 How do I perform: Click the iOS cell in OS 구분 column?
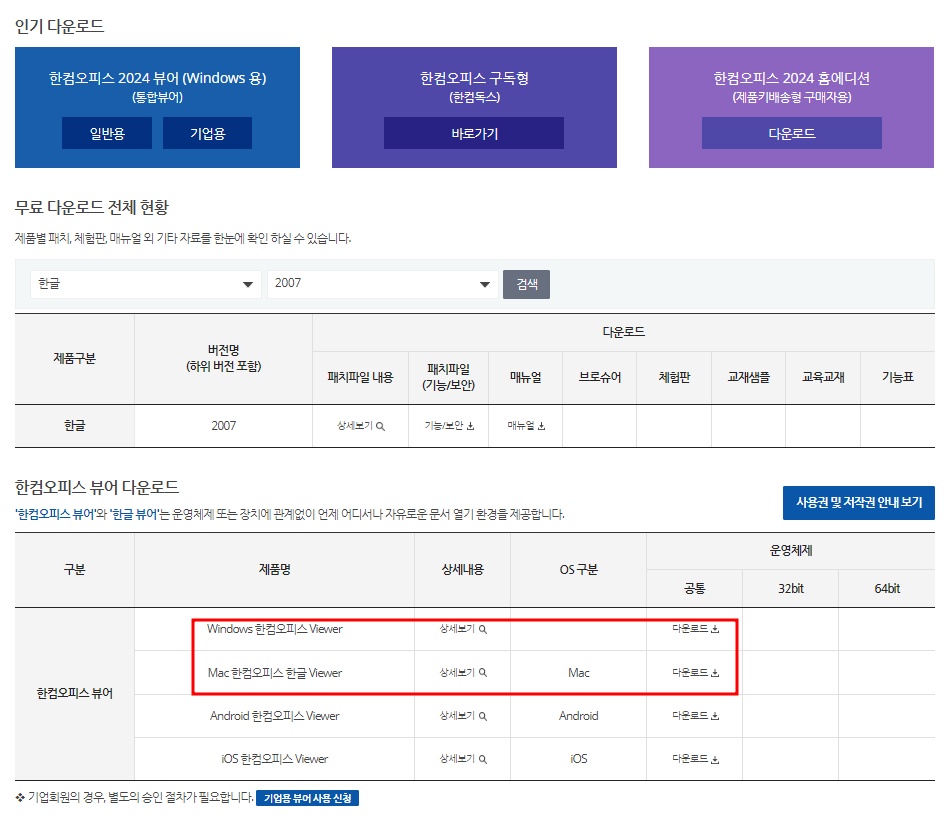579,759
